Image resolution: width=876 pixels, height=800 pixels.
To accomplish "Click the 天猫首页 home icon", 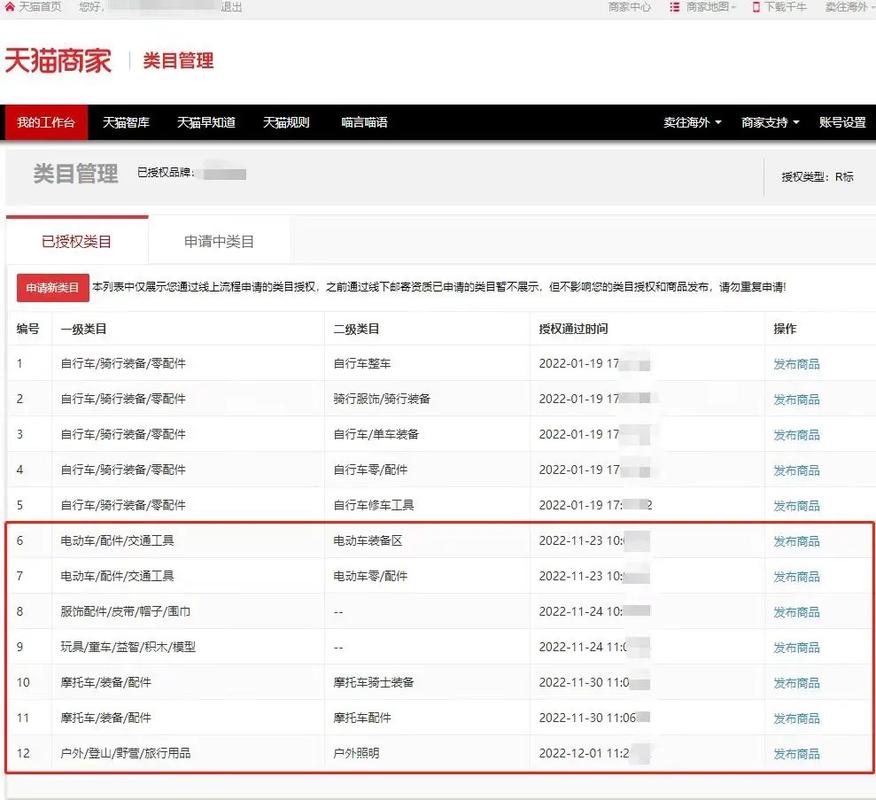I will point(9,7).
